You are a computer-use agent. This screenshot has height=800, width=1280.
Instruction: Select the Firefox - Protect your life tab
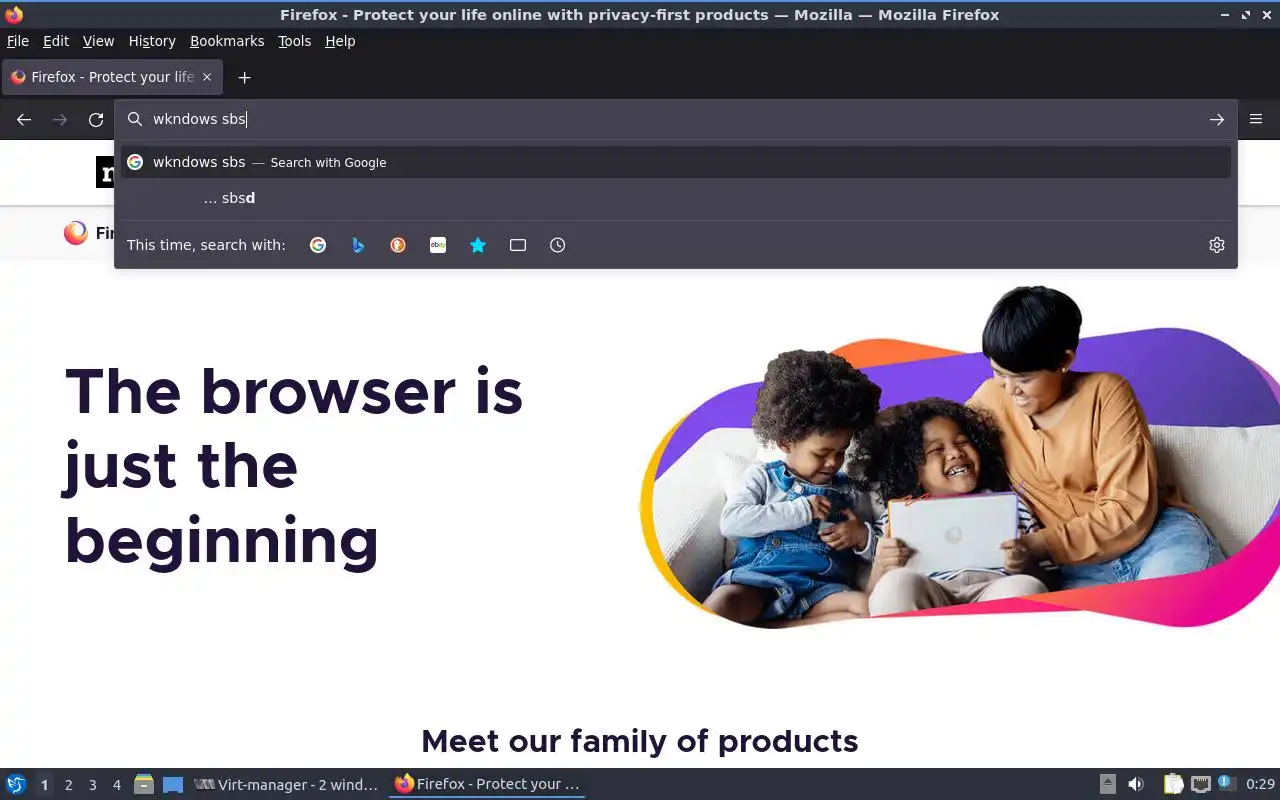tap(112, 77)
